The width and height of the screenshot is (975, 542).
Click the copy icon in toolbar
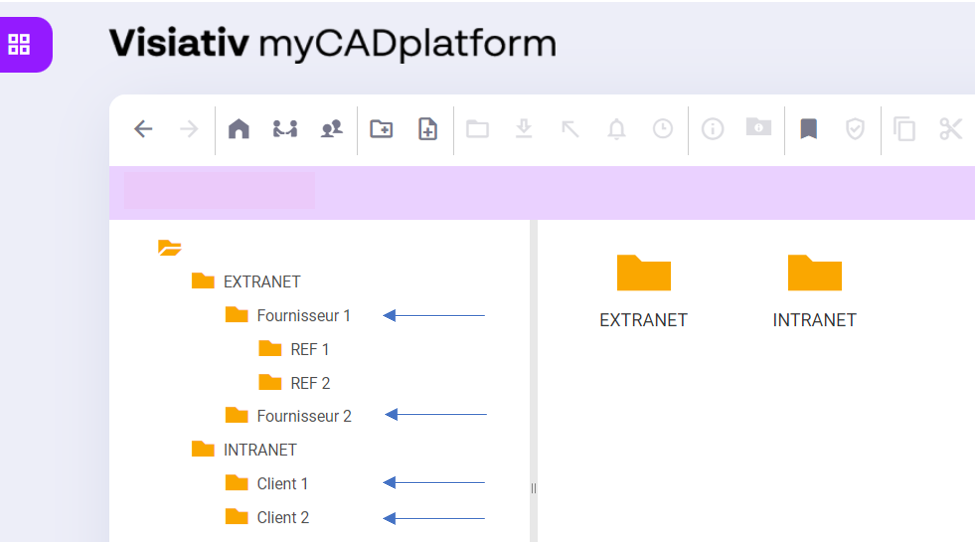(x=905, y=129)
